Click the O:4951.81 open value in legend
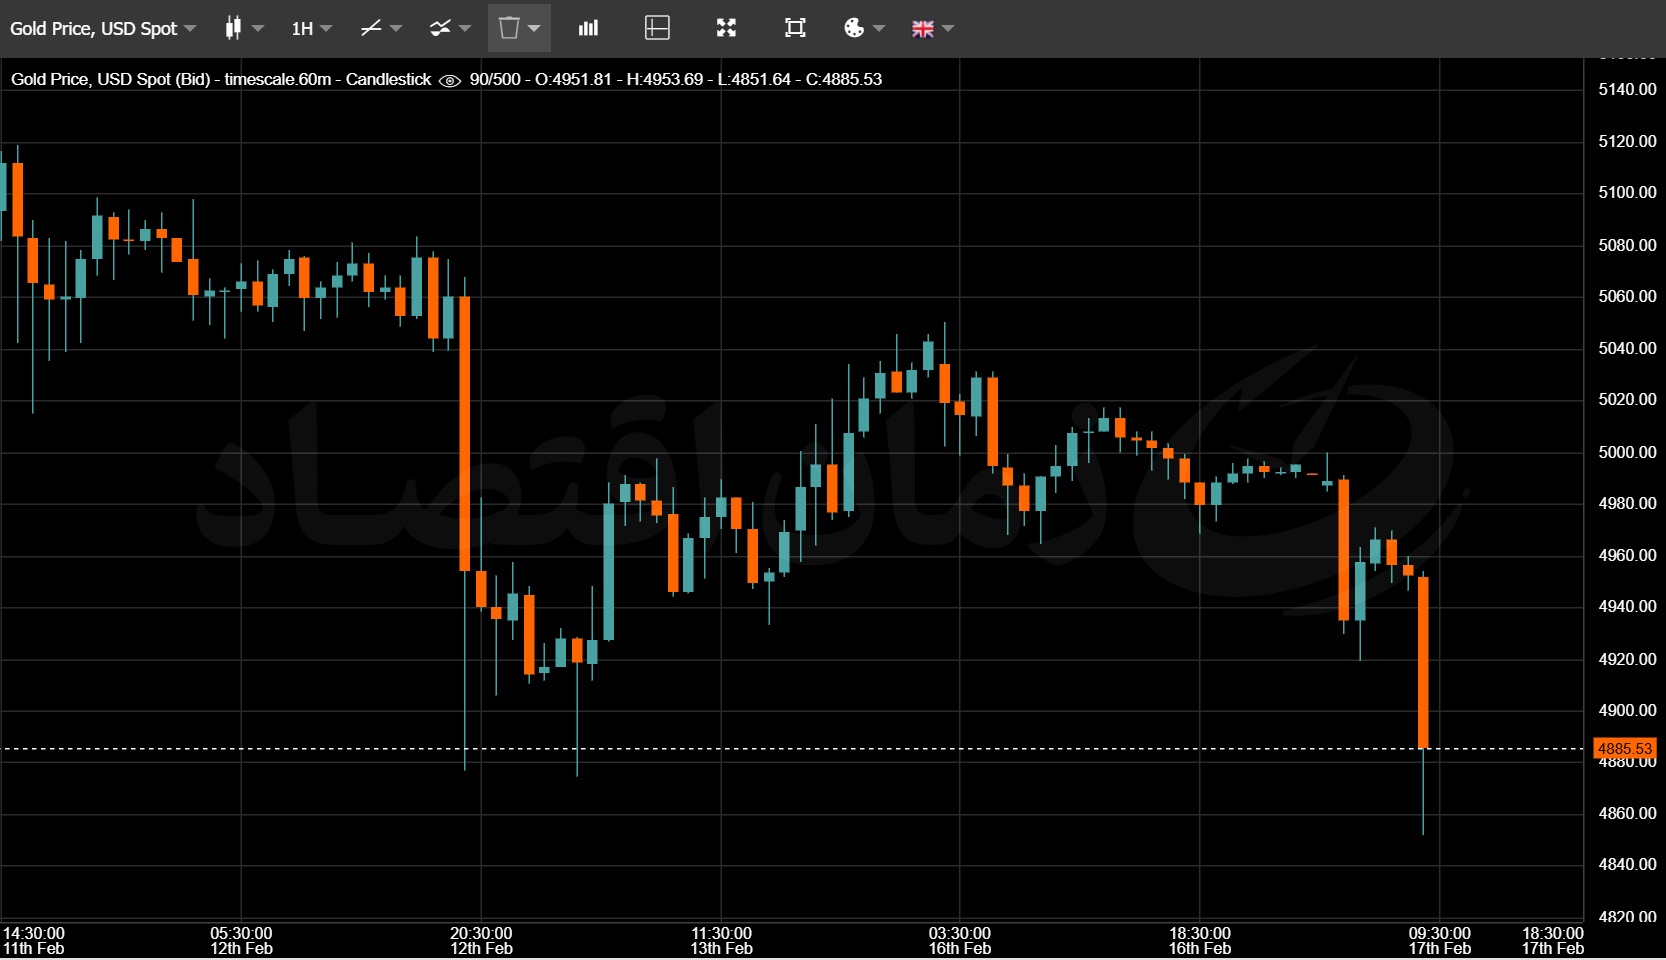The image size is (1666, 960). tap(573, 79)
